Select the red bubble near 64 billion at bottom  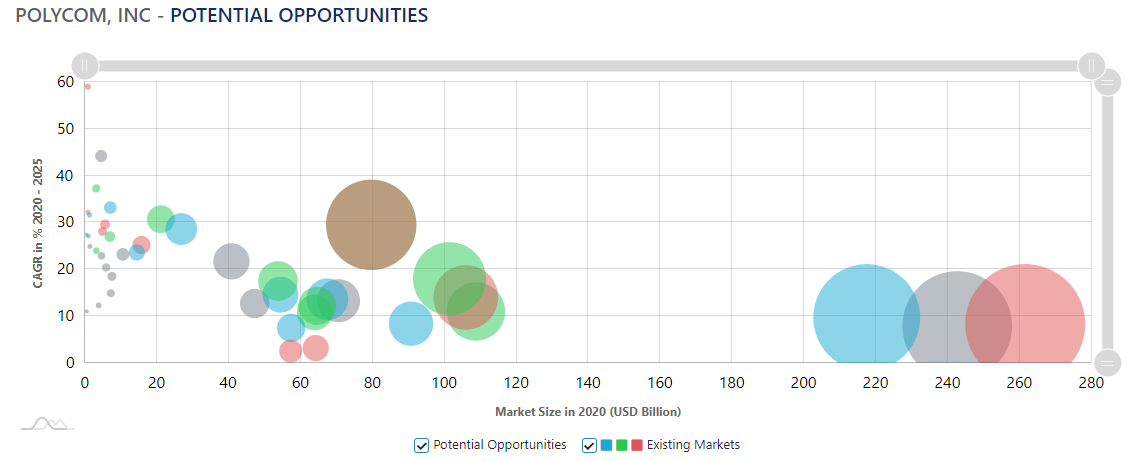point(316,349)
